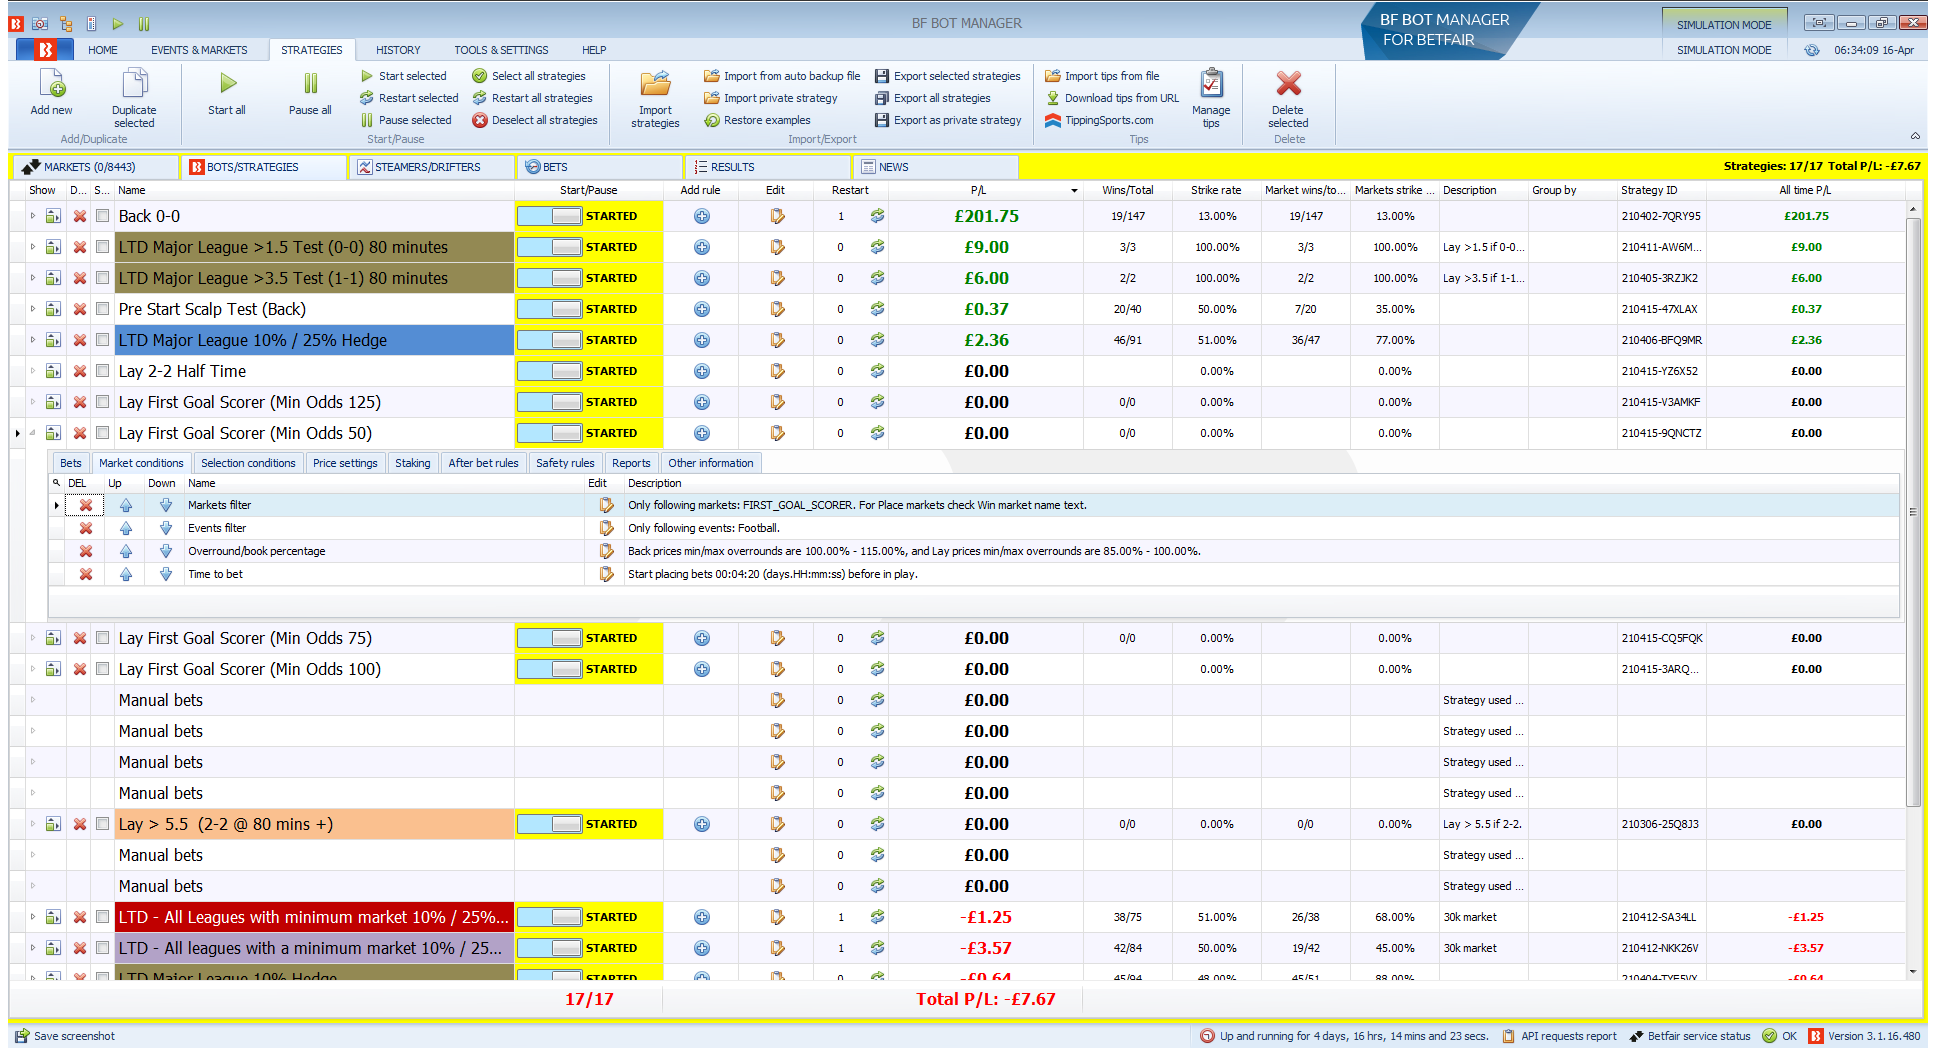The image size is (1936, 1056).
Task: Click the Strike rate column header
Action: point(1216,190)
